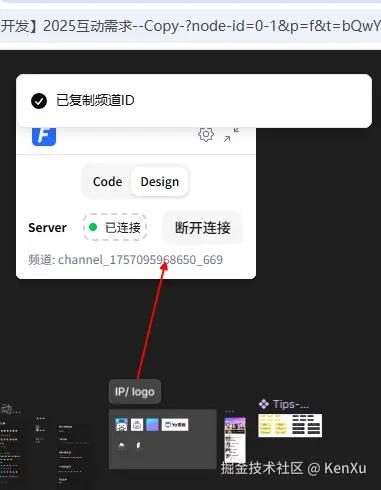This screenshot has width=381, height=490.
Task: Open the plugin settings gear
Action: coord(206,134)
